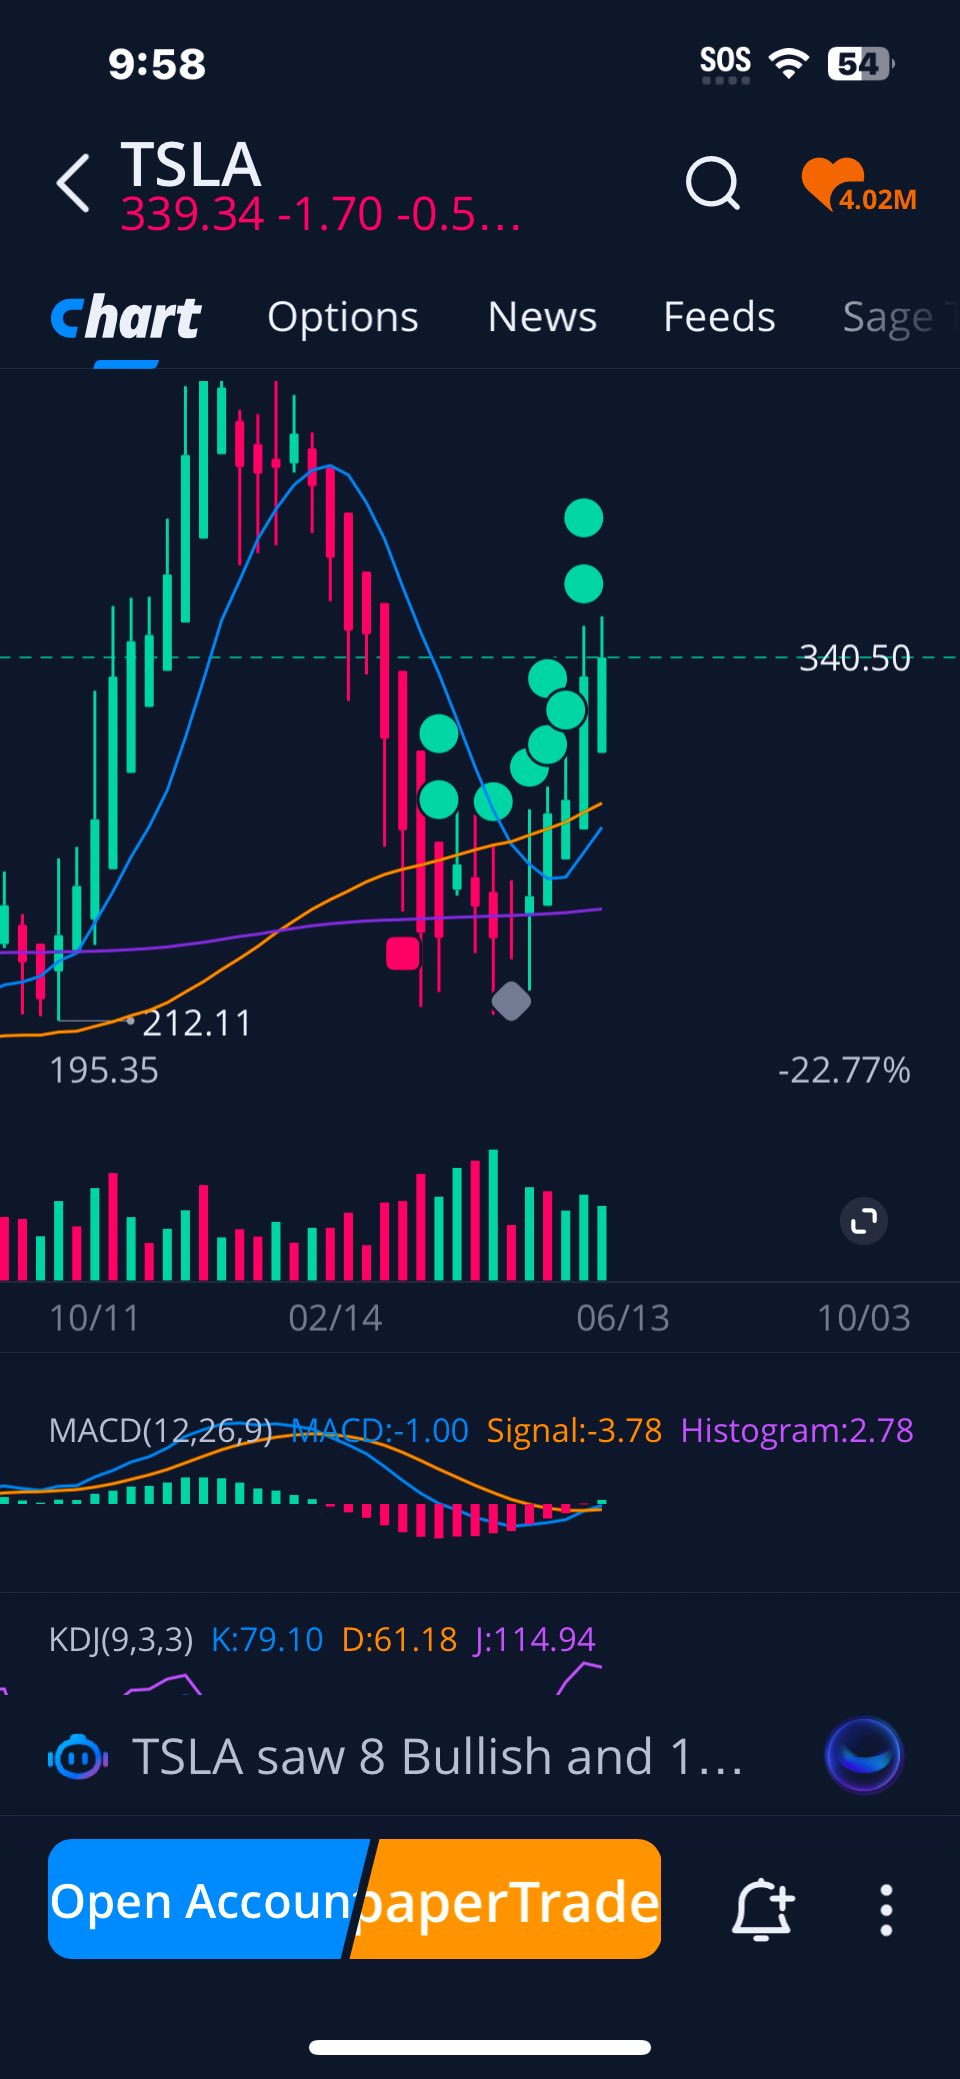Open the three-dot more options menu
The image size is (960, 2079).
click(x=886, y=1910)
